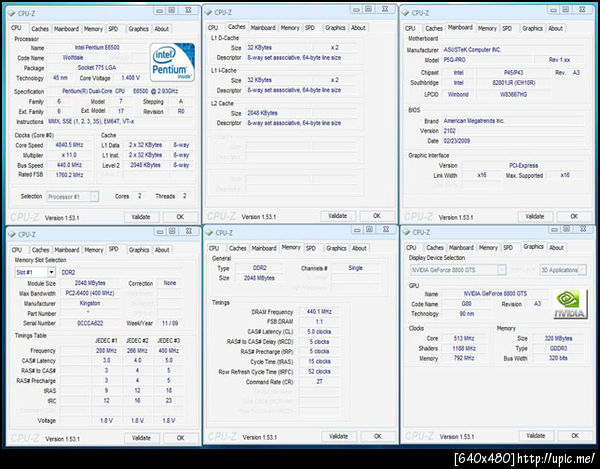
Task: Click the Core Voltage value 1.408 V
Action: tap(130, 78)
